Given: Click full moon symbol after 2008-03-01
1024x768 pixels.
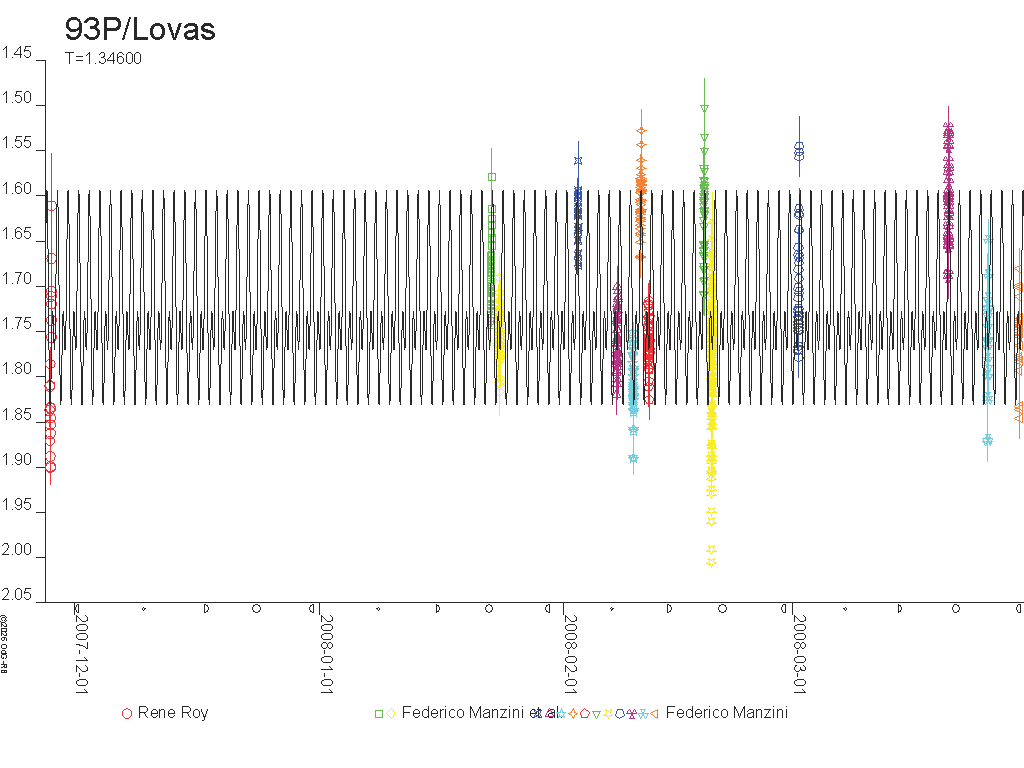Looking at the screenshot, I should [955, 609].
